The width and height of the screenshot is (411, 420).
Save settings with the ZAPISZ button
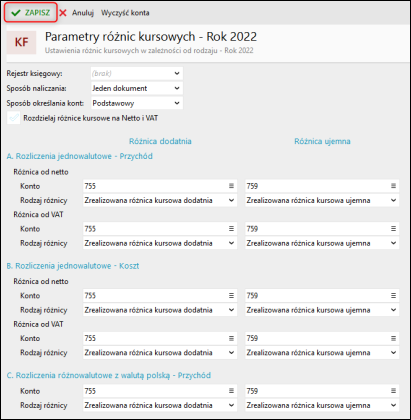(x=31, y=13)
